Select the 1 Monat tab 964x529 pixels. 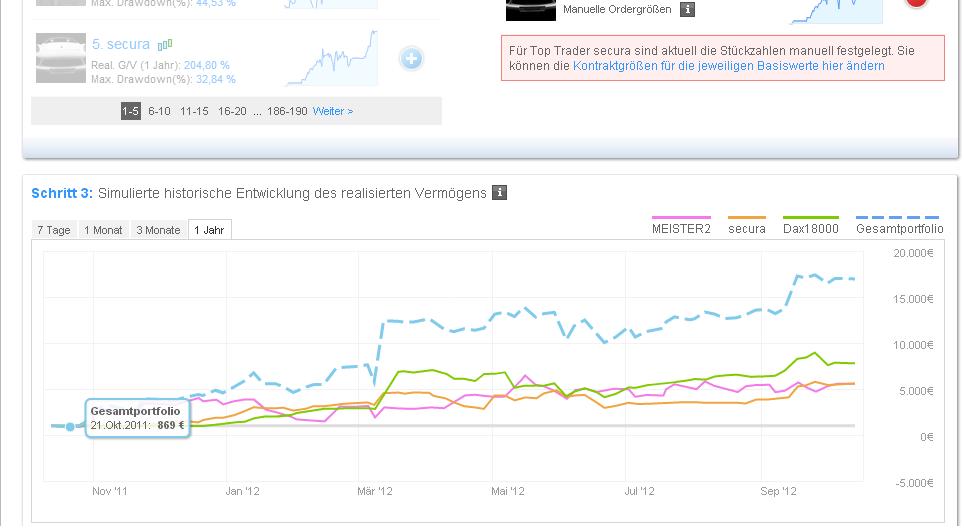103,230
